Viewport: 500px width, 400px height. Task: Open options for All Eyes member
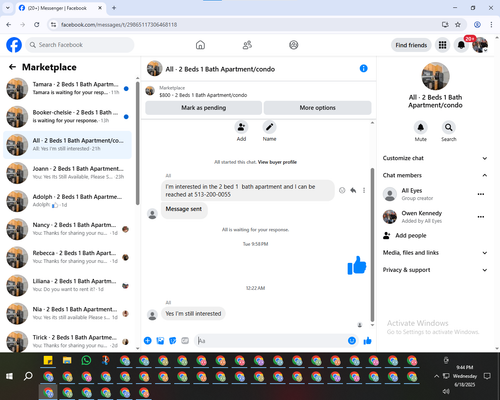[x=481, y=194]
